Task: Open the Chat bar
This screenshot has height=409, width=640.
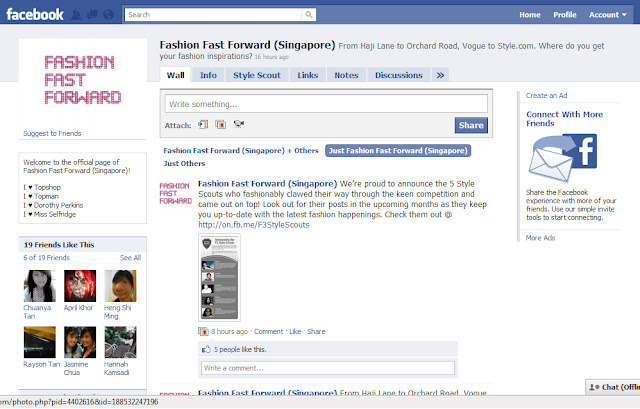Action: [x=613, y=387]
